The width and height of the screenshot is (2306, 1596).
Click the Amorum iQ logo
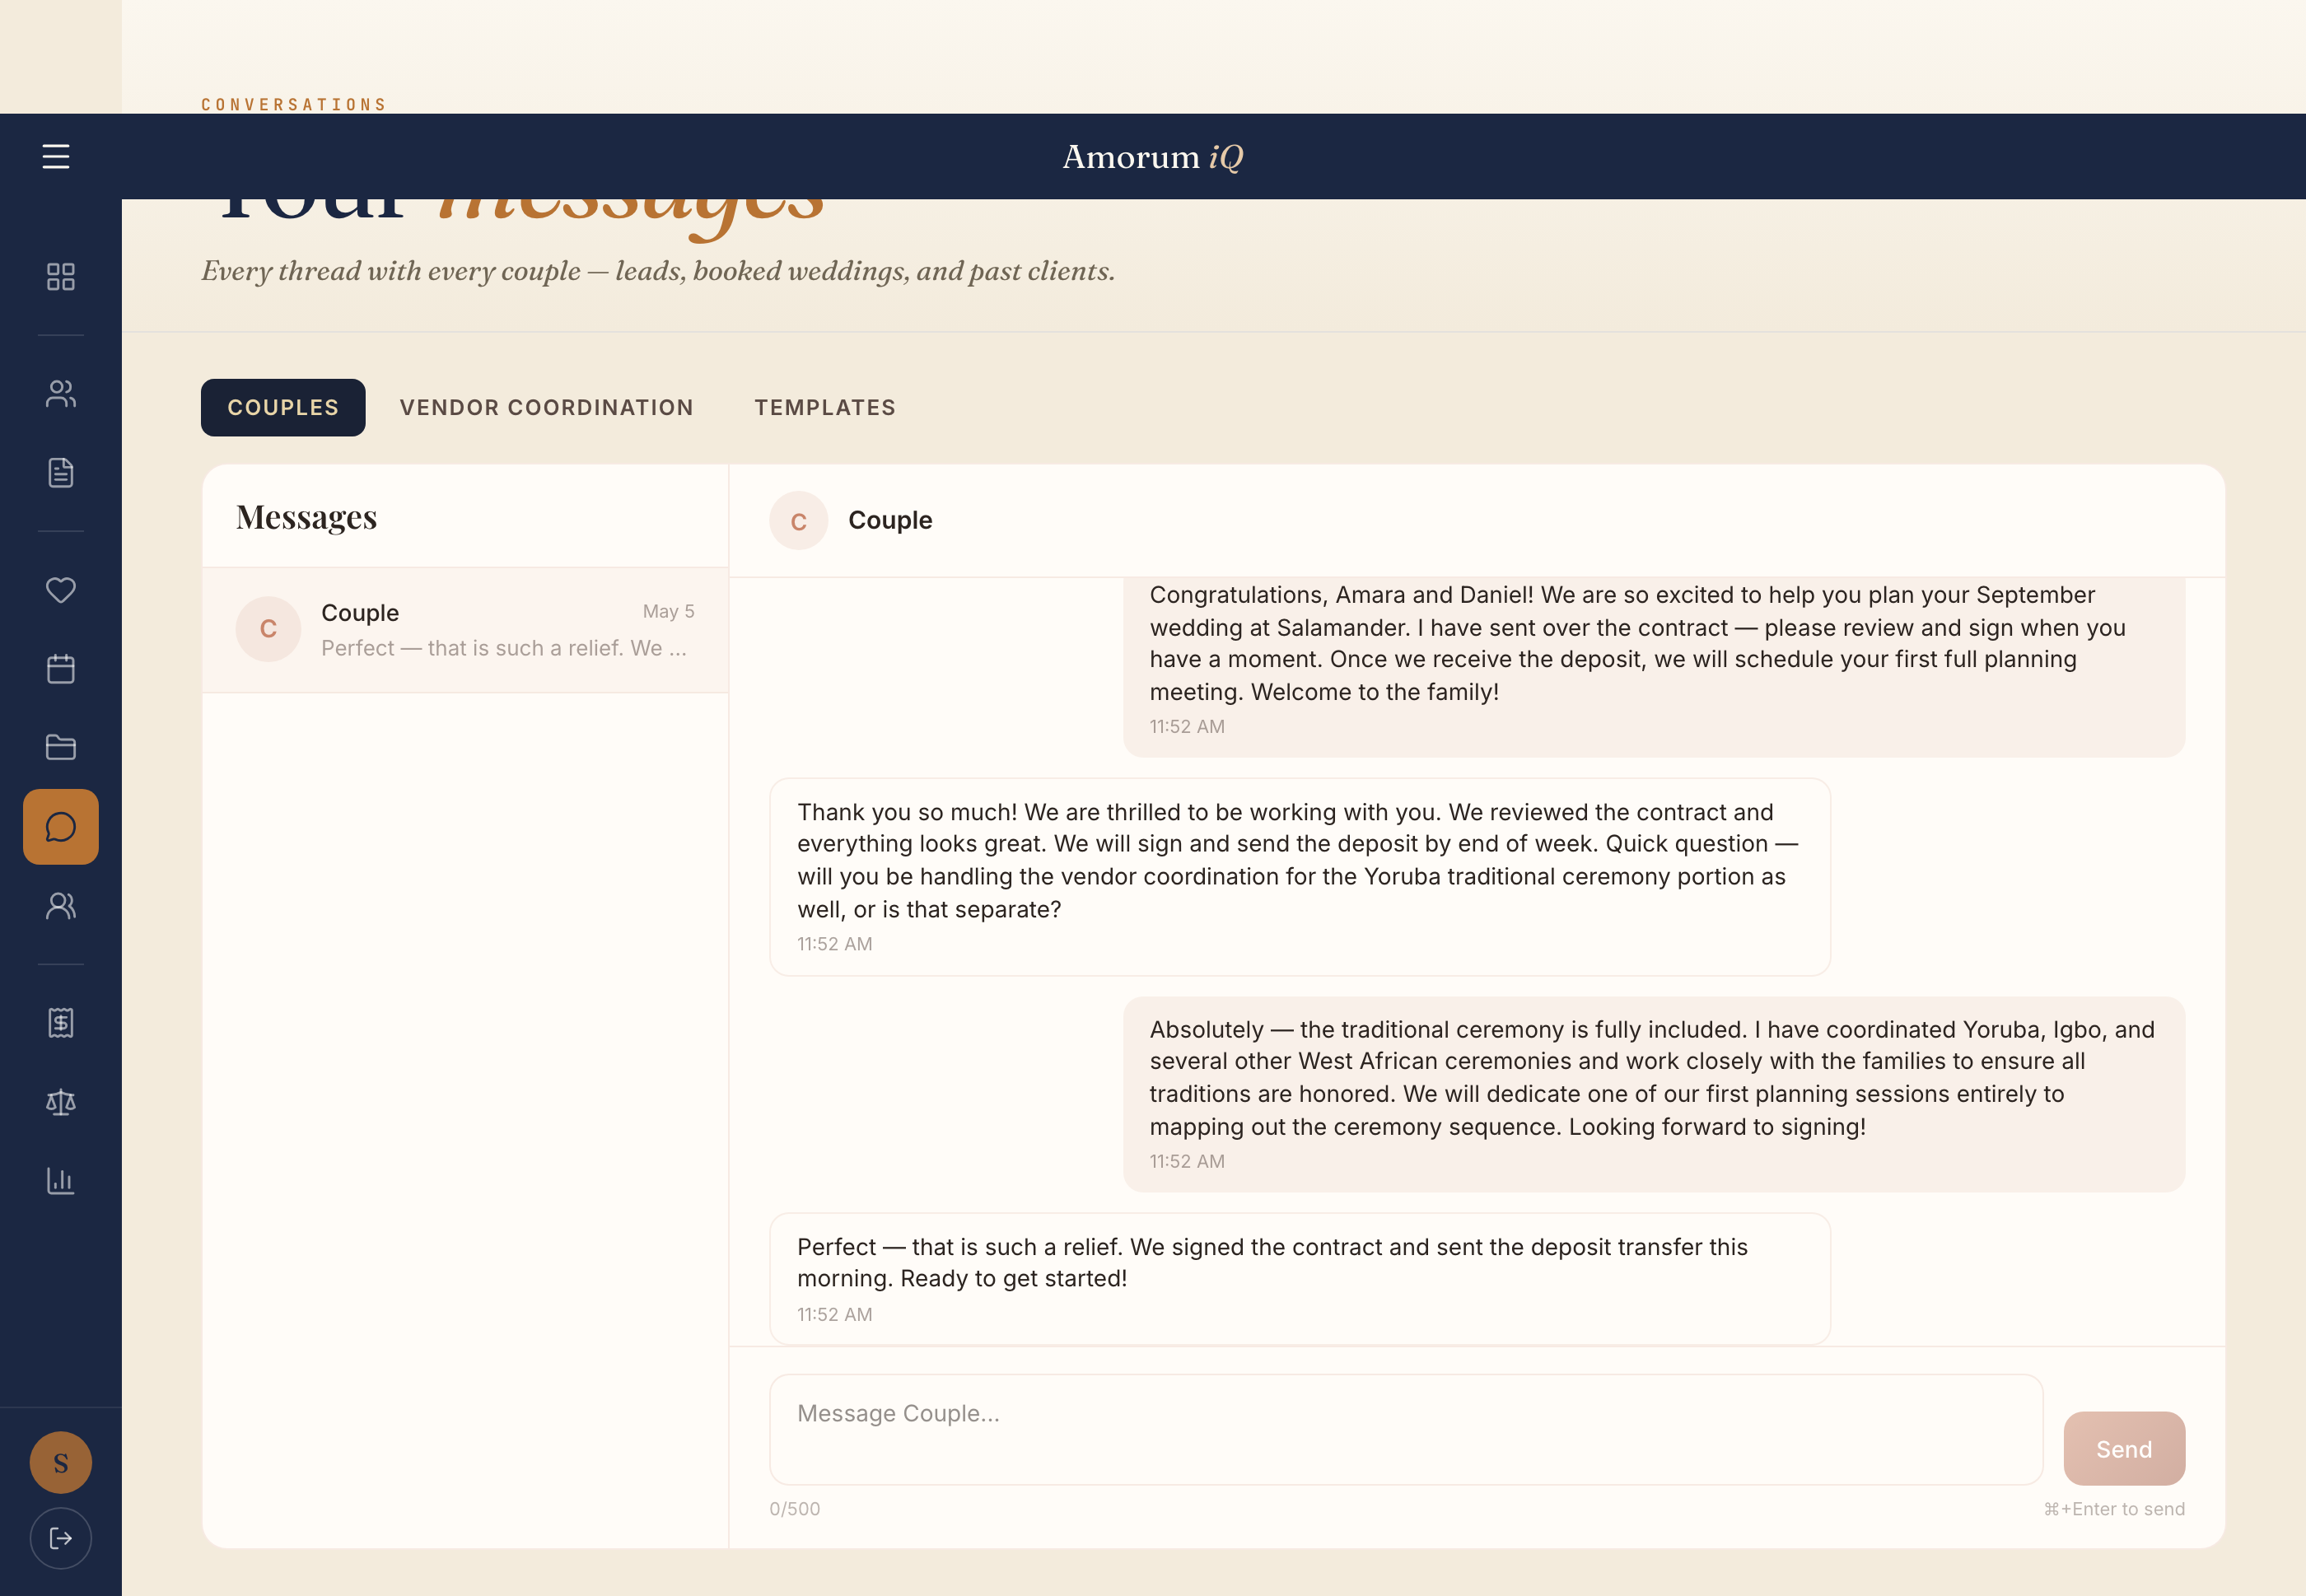tap(1153, 157)
